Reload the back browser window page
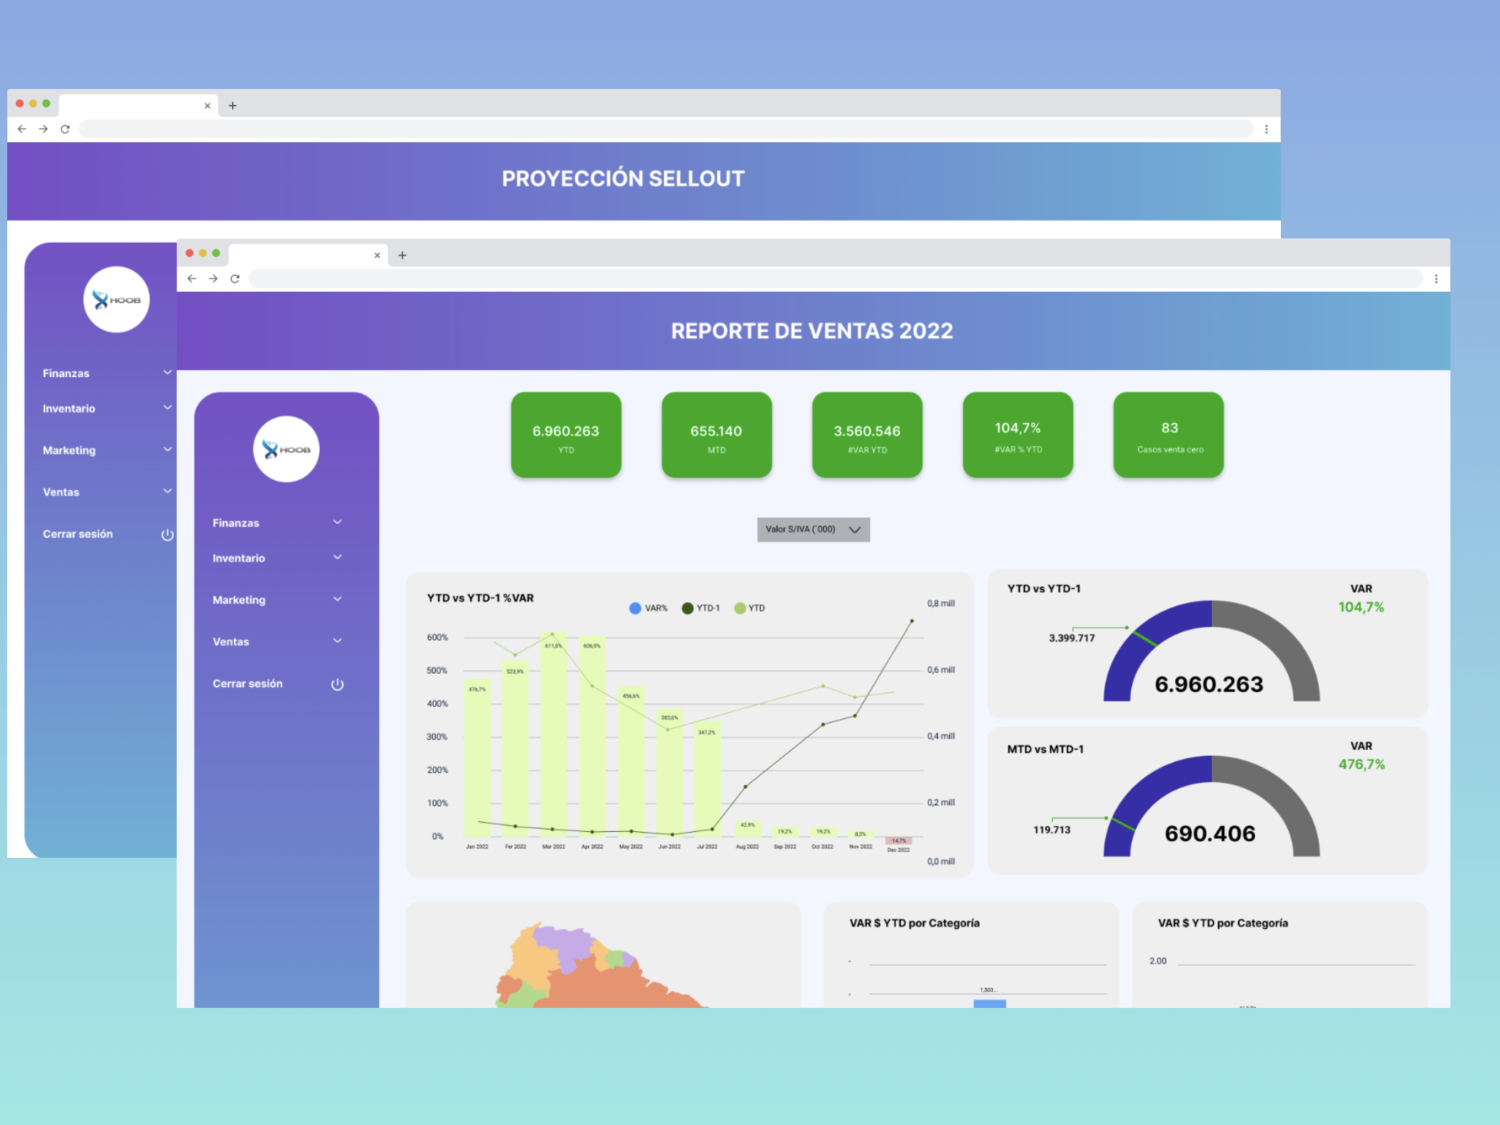This screenshot has width=1500, height=1125. click(65, 129)
